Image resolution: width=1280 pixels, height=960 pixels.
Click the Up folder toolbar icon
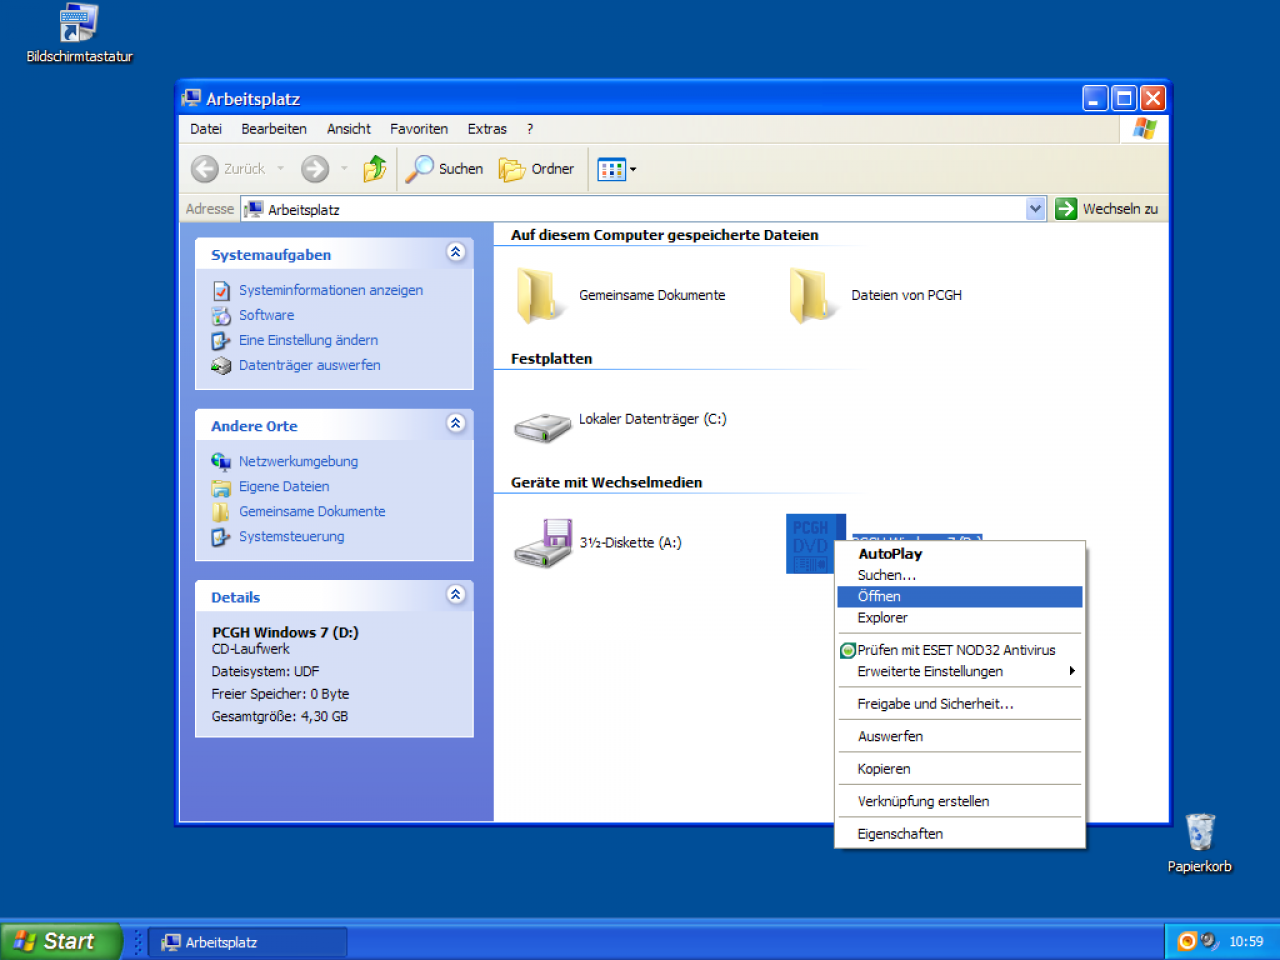pyautogui.click(x=375, y=169)
